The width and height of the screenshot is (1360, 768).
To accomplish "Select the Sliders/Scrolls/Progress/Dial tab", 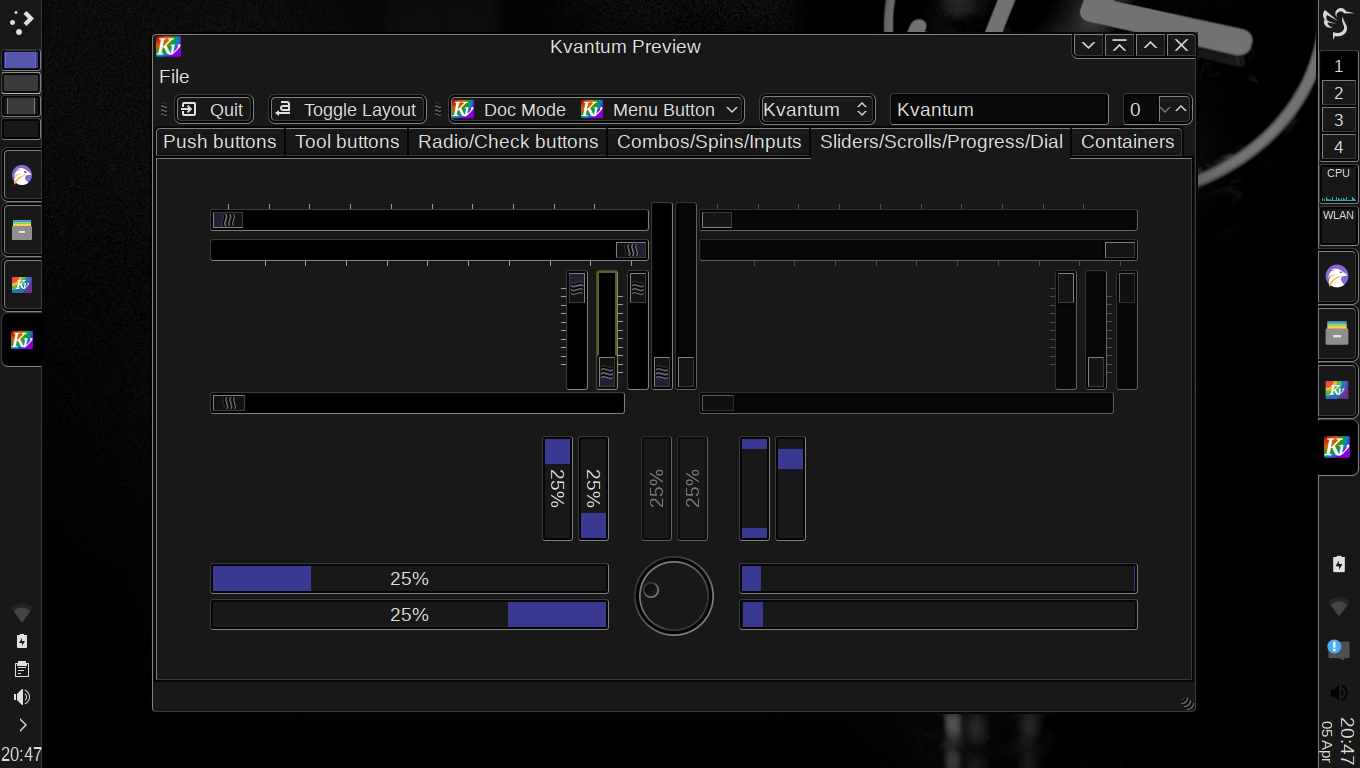I will point(941,142).
